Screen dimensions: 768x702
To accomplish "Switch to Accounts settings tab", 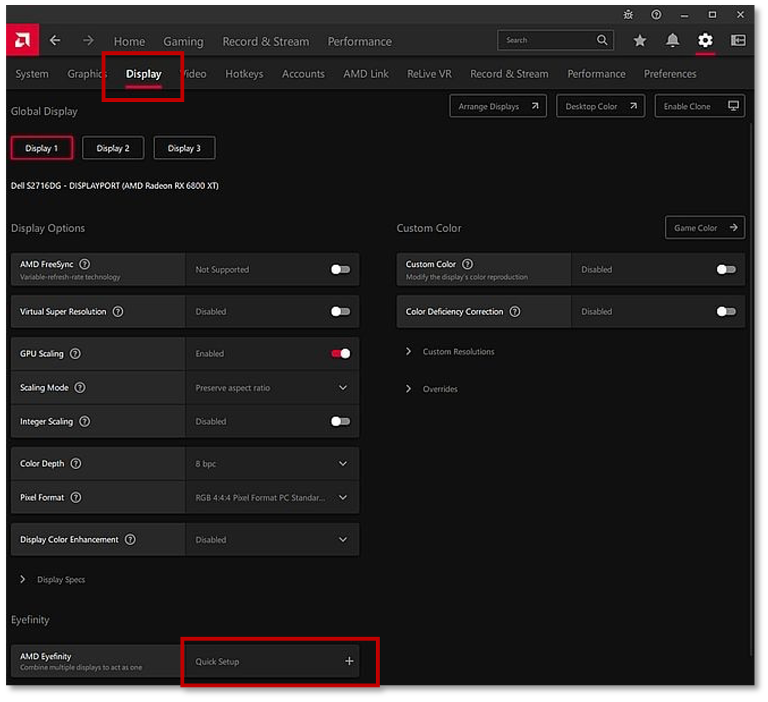I will tap(303, 74).
